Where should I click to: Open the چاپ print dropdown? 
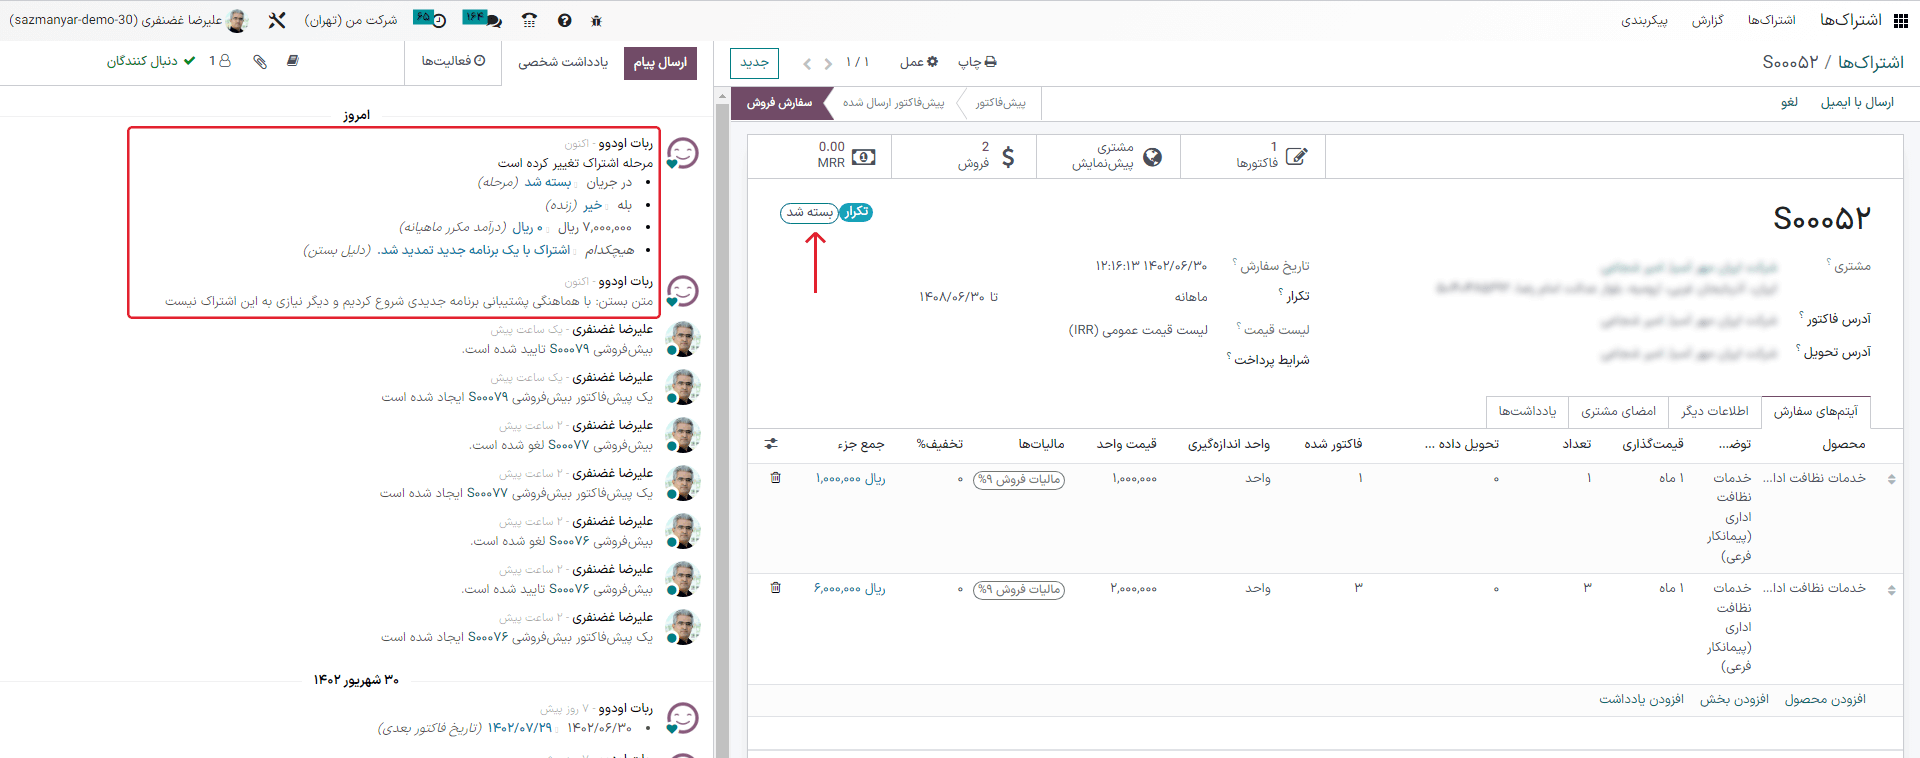[976, 62]
